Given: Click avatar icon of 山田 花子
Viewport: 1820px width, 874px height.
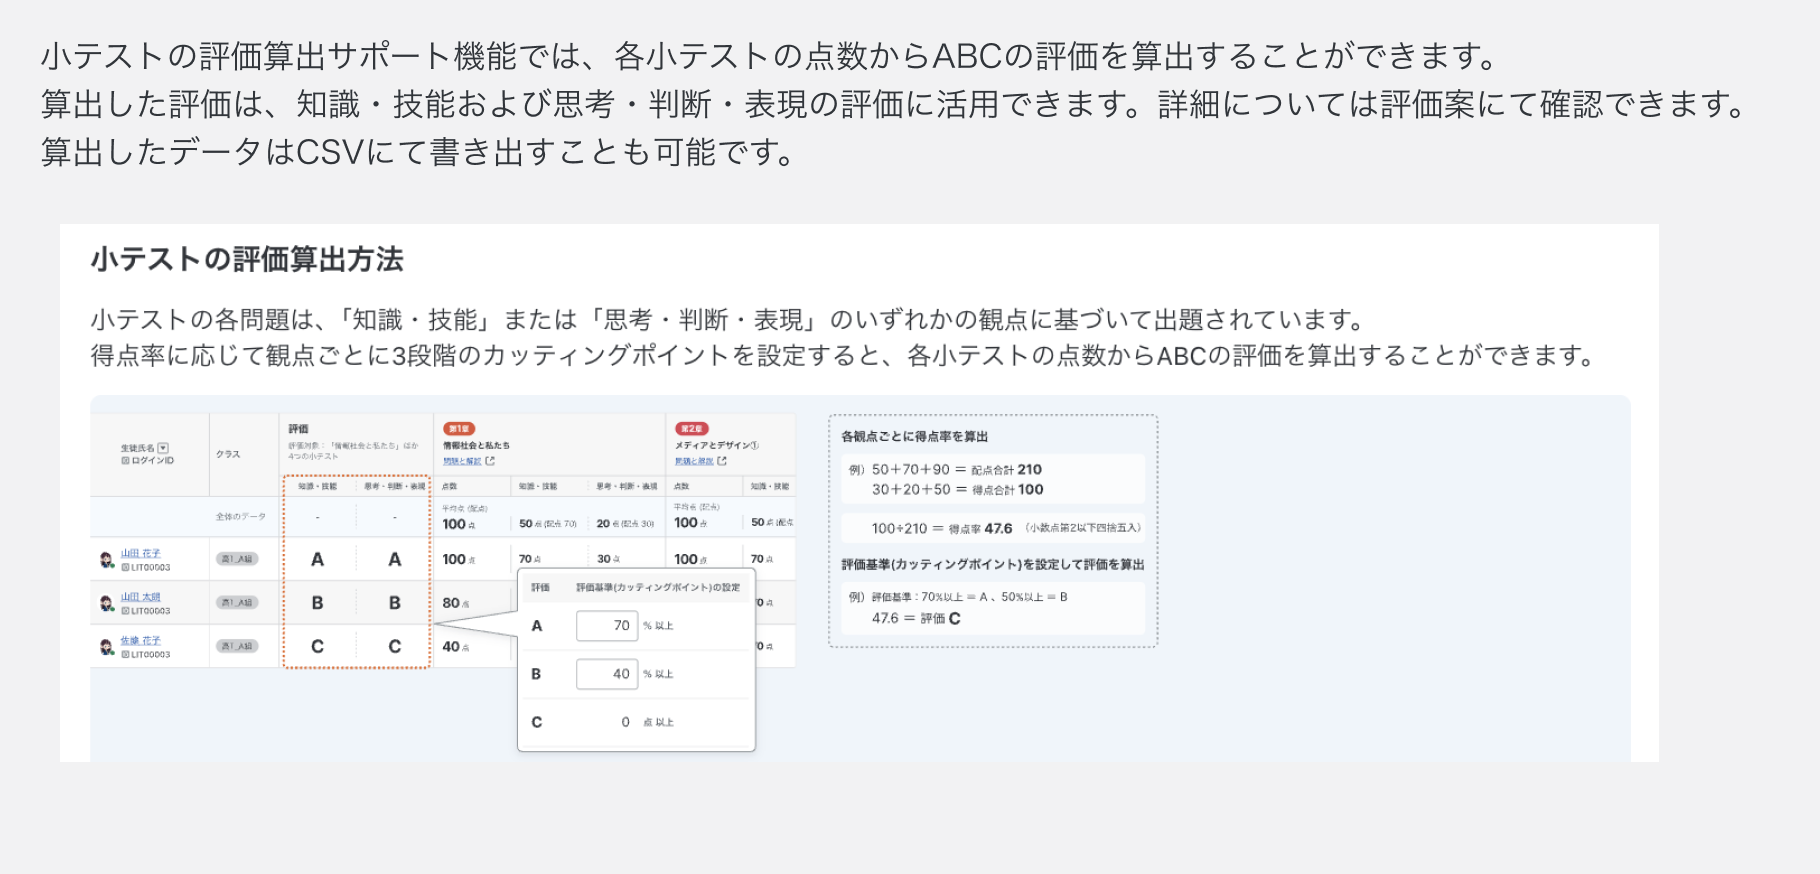Looking at the screenshot, I should click(107, 559).
